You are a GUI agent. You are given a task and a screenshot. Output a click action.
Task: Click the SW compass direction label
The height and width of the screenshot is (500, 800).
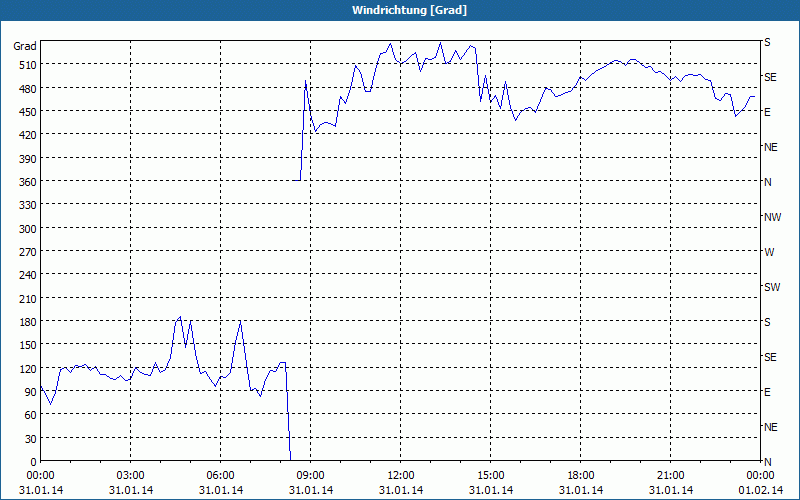pyautogui.click(x=772, y=287)
